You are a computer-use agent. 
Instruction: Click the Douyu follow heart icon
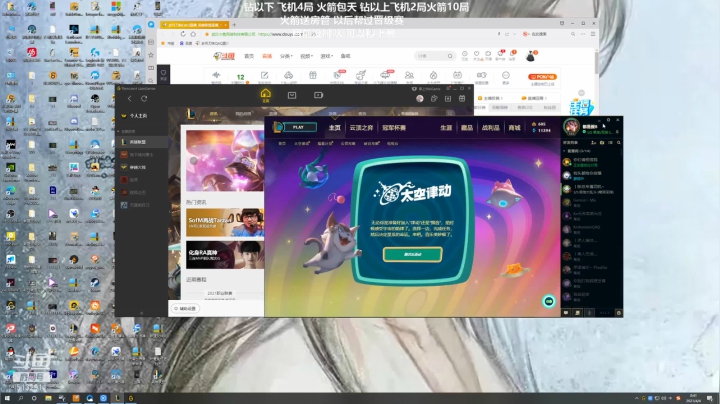click(477, 55)
